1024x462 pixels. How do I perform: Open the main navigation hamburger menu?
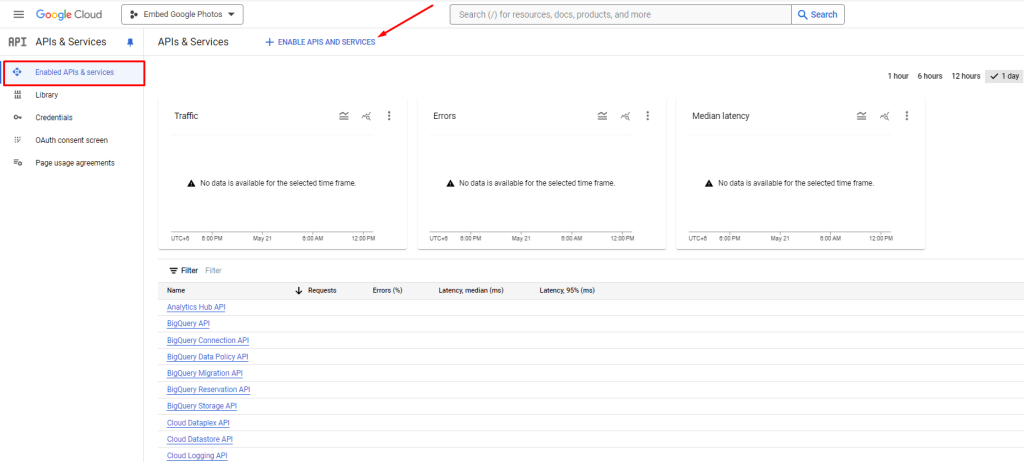coord(18,14)
